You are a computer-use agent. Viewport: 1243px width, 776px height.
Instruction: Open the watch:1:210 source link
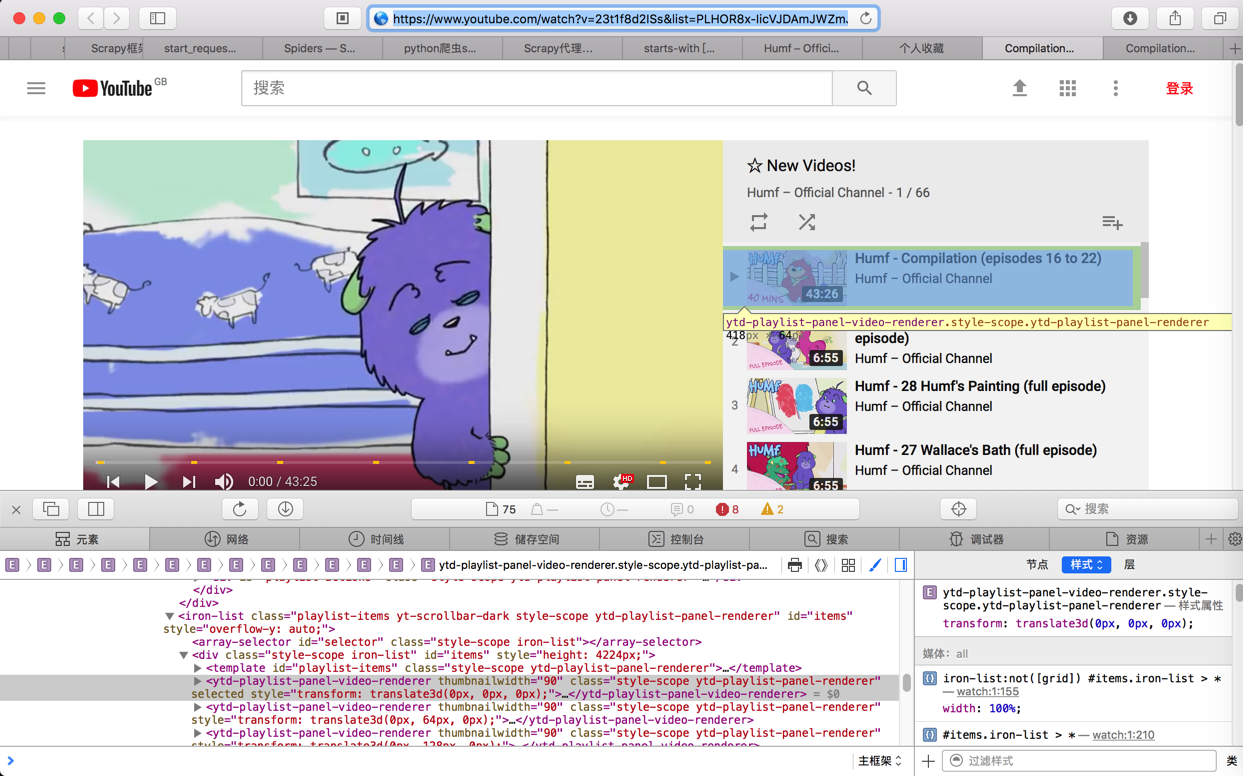pyautogui.click(x=1123, y=735)
